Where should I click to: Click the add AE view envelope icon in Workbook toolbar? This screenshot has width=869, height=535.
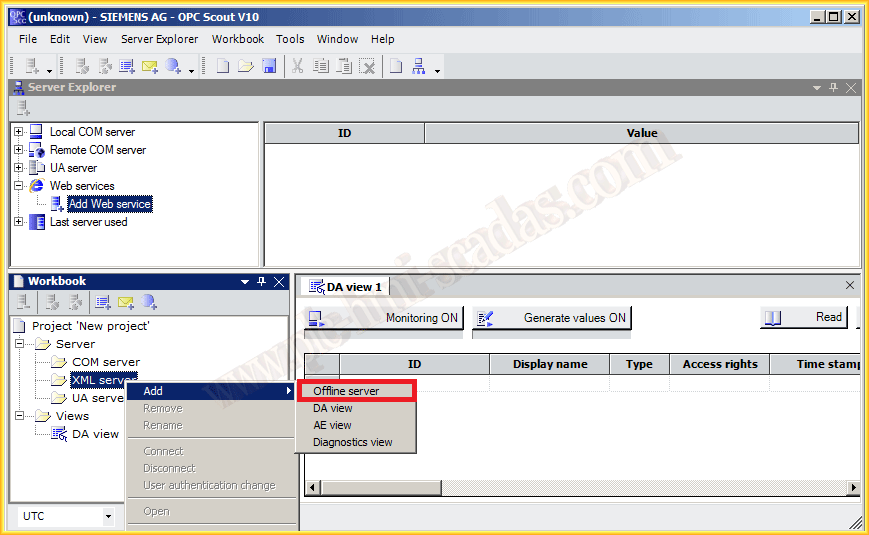[126, 302]
